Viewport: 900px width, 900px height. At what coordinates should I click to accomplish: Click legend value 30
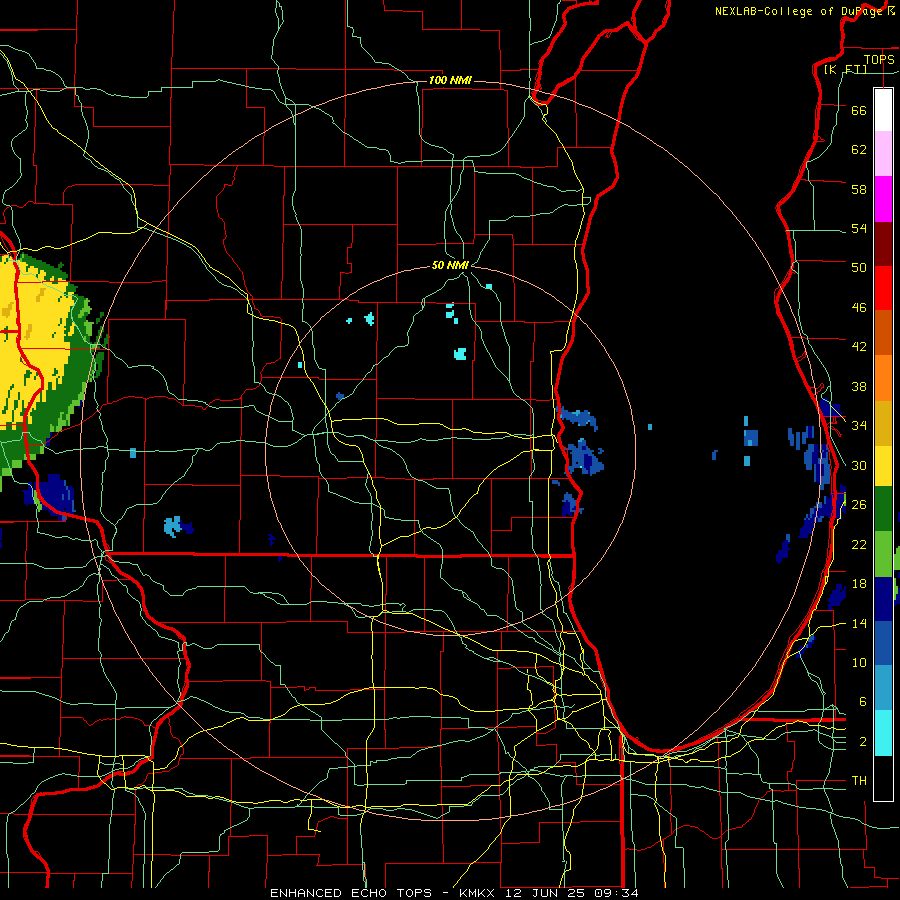[859, 465]
